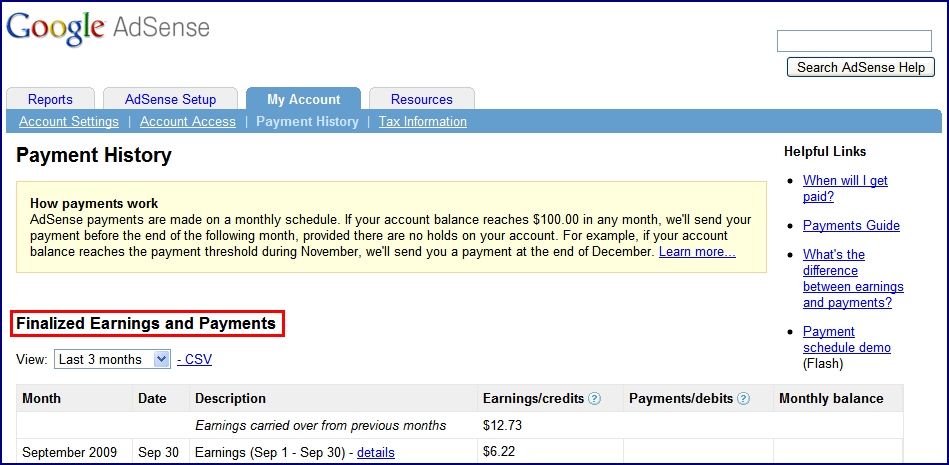The height and width of the screenshot is (465, 949).
Task: Select the $6.22 September earnings value
Action: (x=499, y=451)
